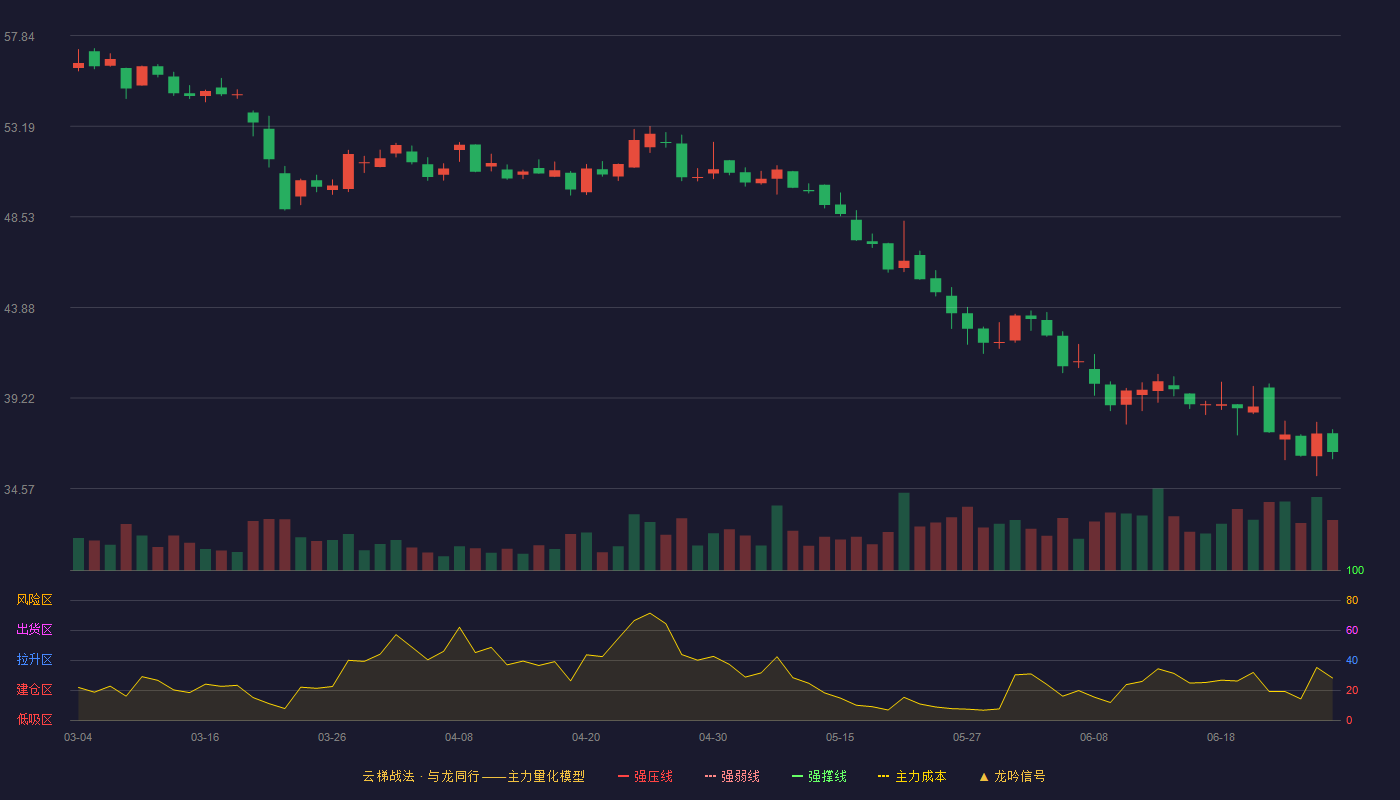
Task: Click the 53.19 price axis label
Action: (19, 128)
